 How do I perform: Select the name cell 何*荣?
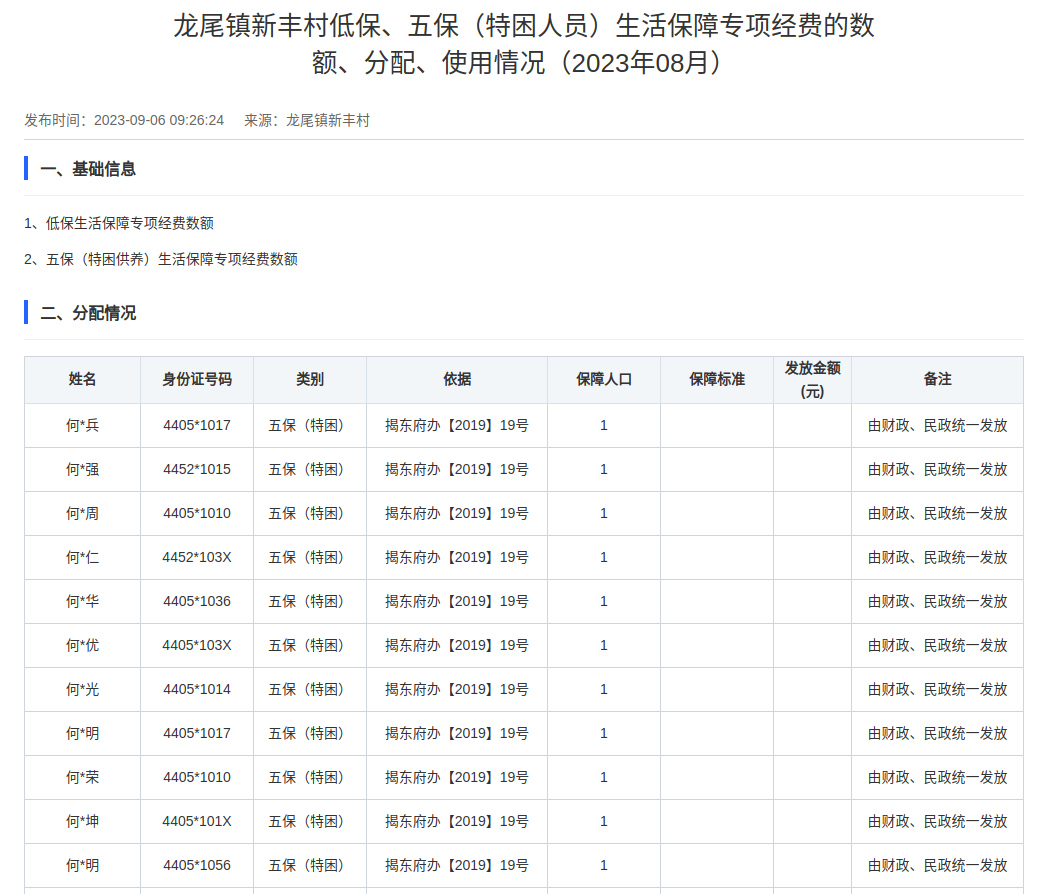click(83, 777)
